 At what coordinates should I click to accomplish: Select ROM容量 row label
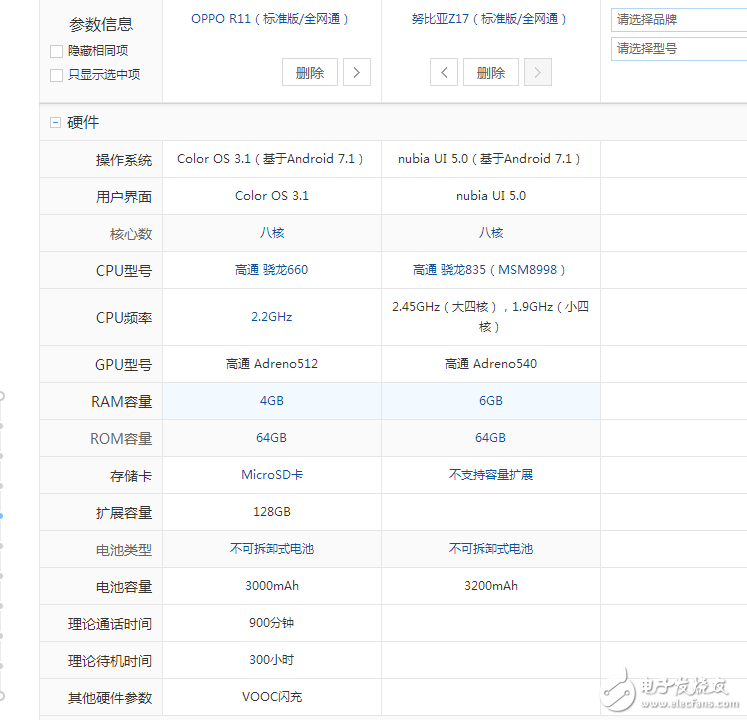(x=121, y=439)
